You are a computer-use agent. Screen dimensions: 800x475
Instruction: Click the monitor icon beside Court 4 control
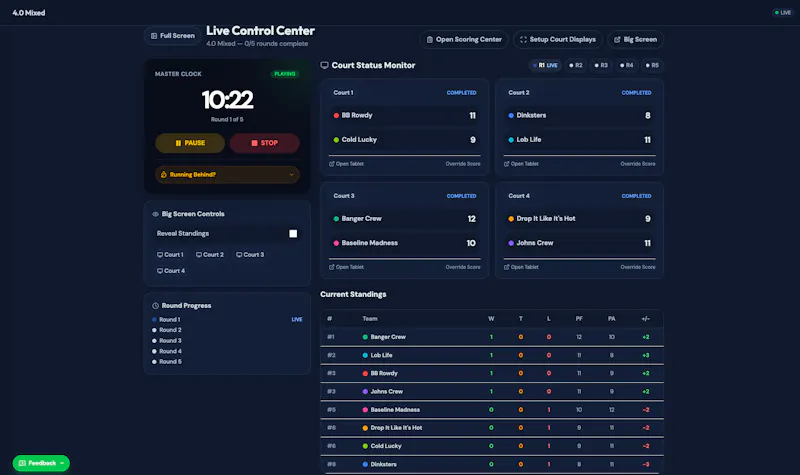(160, 271)
